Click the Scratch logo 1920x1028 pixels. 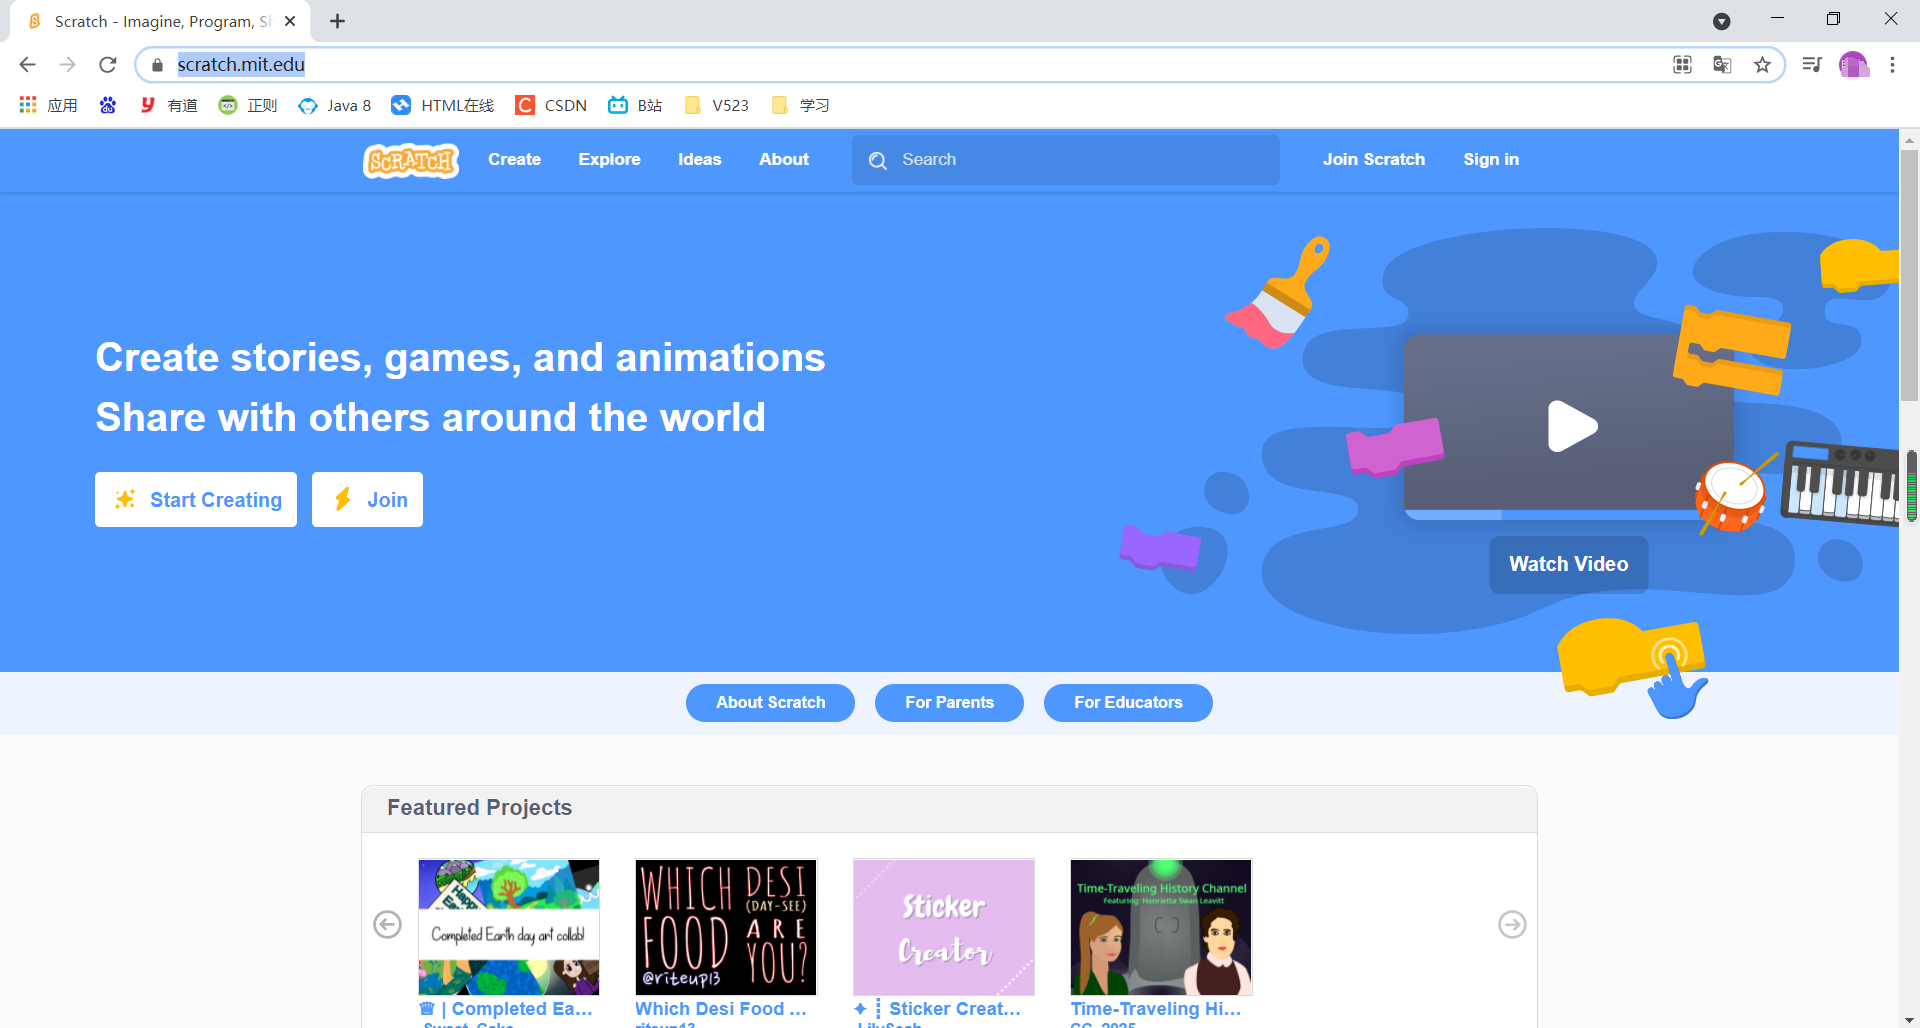(x=410, y=160)
